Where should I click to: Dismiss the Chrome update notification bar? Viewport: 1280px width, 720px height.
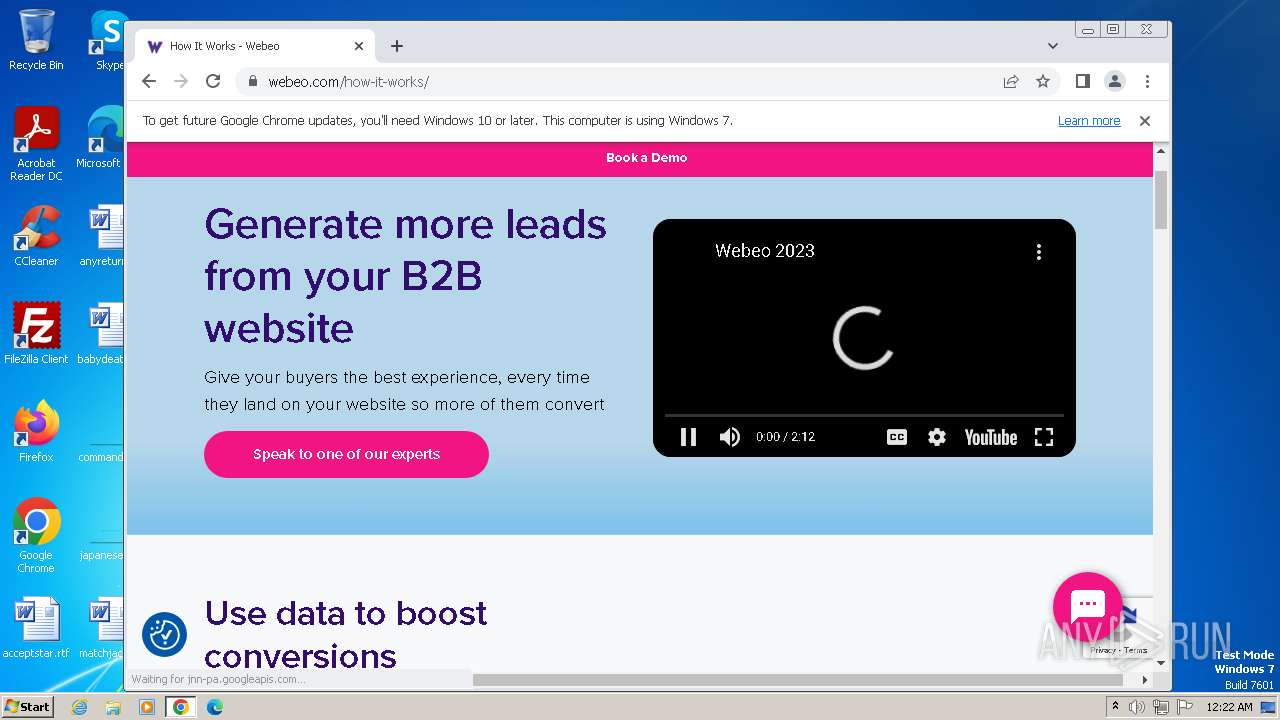click(x=1145, y=121)
